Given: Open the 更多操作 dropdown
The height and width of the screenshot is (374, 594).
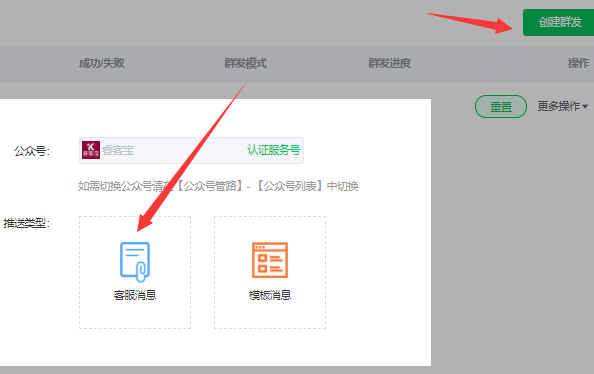Looking at the screenshot, I should (563, 106).
